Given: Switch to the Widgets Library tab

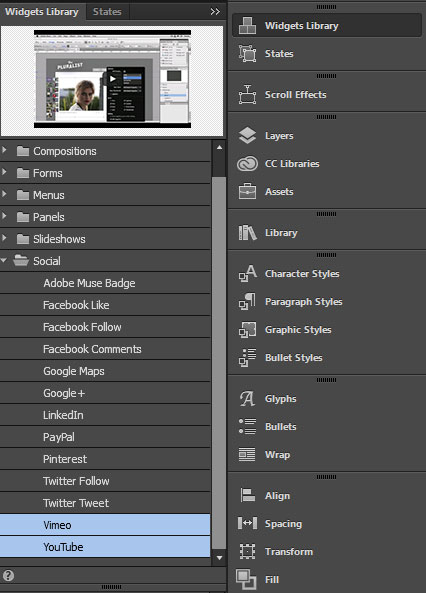Looking at the screenshot, I should click(x=42, y=12).
